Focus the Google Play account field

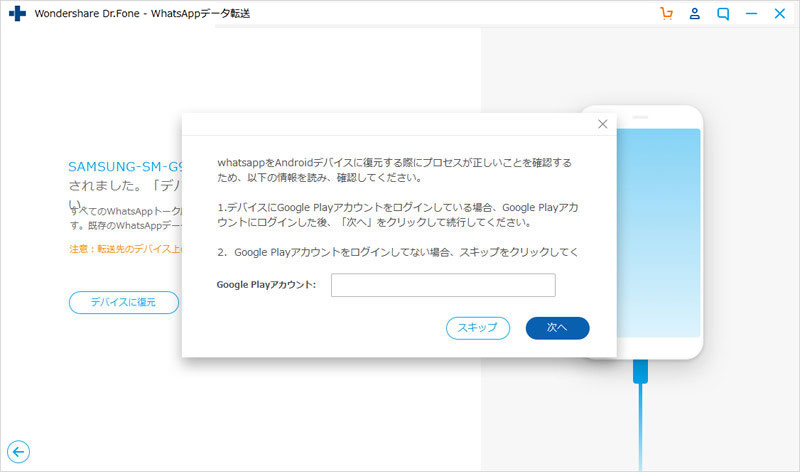[x=443, y=285]
